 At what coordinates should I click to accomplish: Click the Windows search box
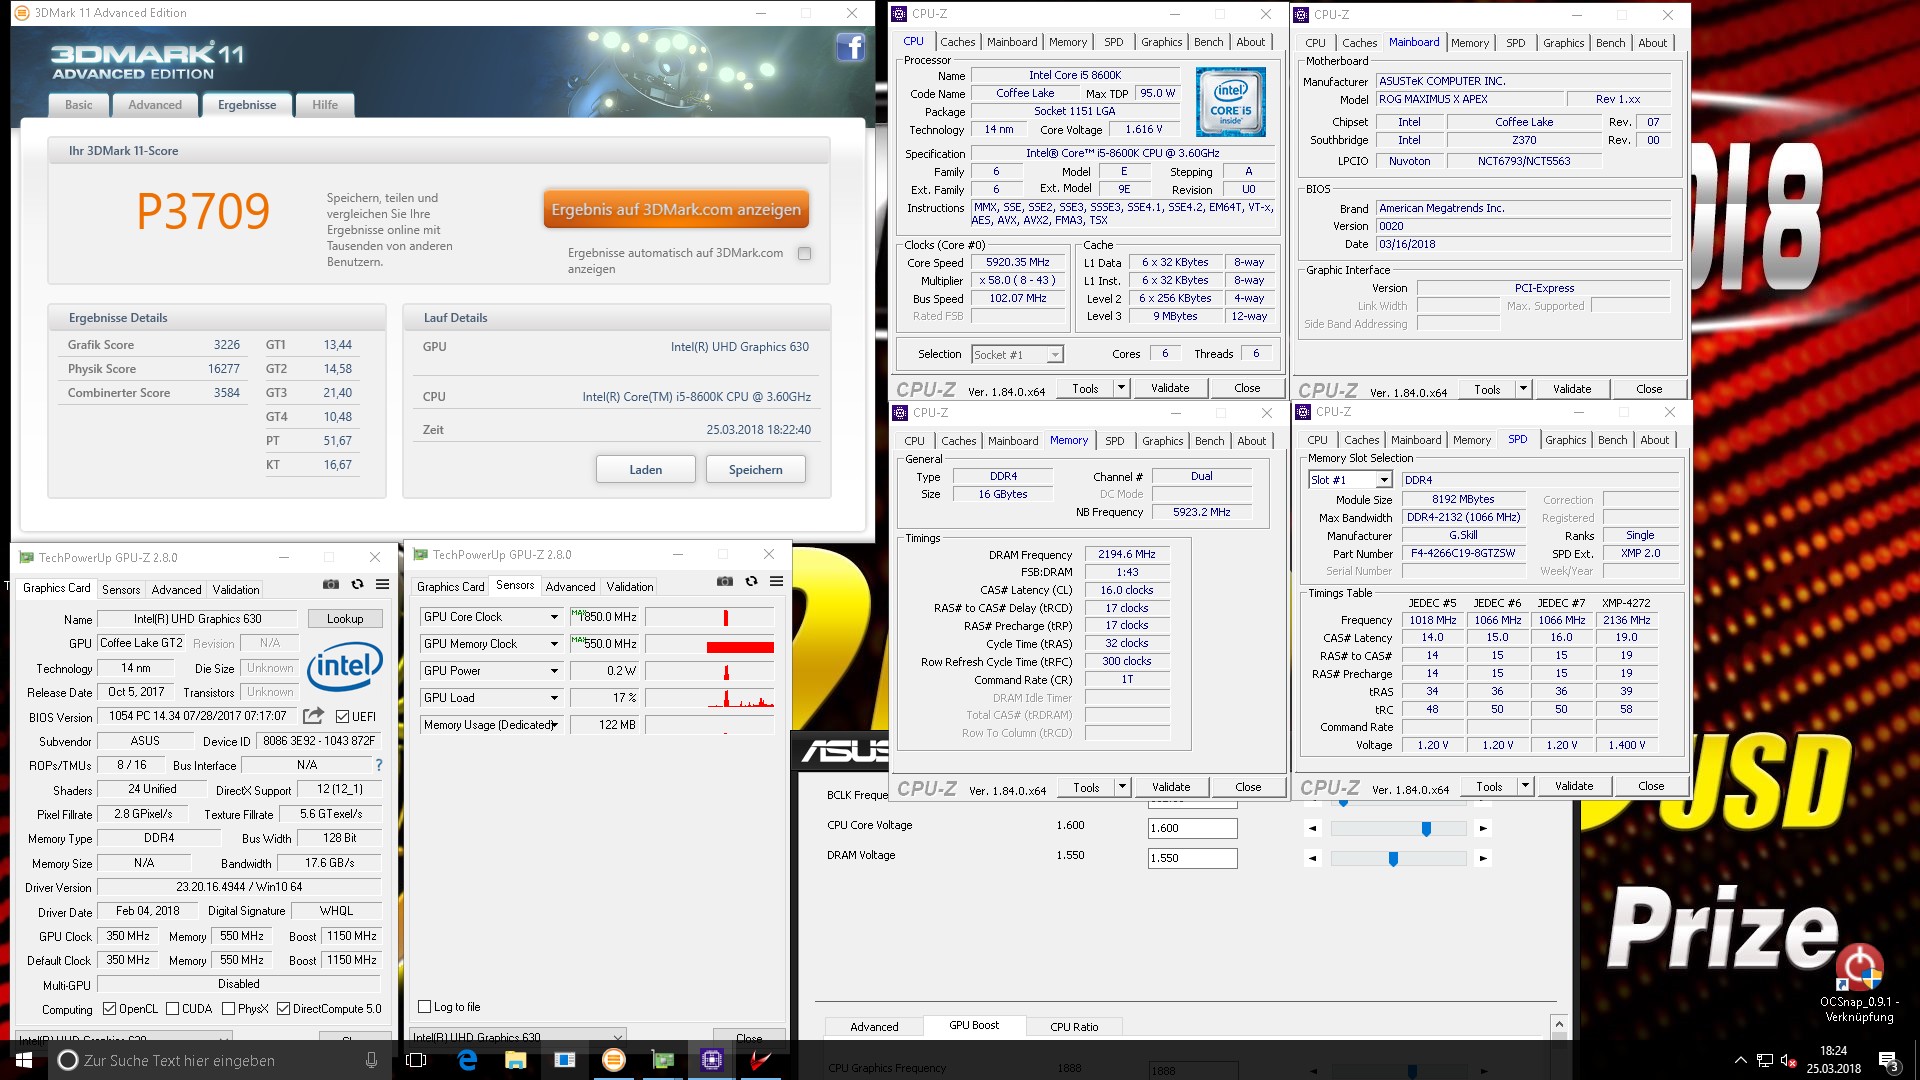[218, 1060]
